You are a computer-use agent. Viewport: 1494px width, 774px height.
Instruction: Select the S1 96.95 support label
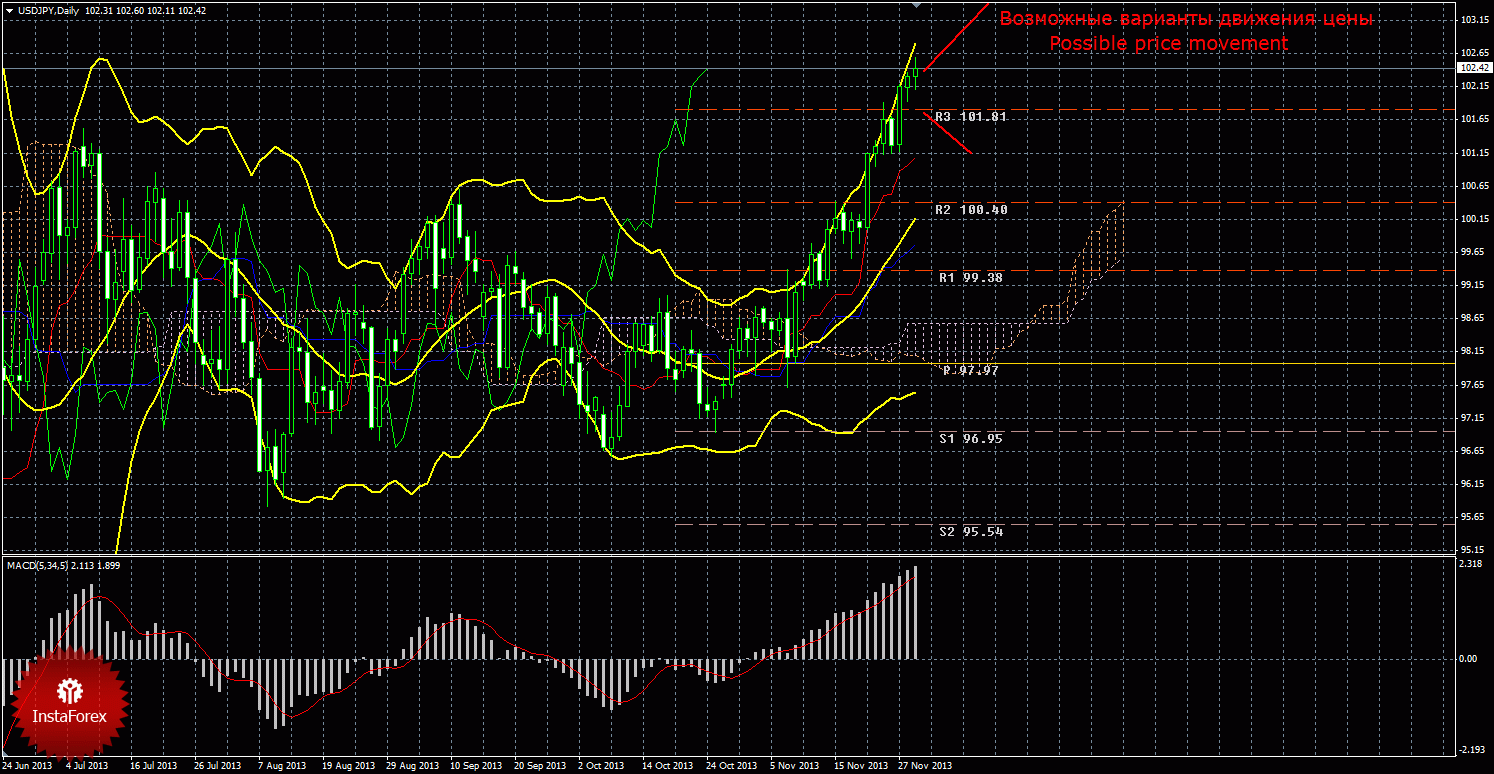[x=970, y=438]
